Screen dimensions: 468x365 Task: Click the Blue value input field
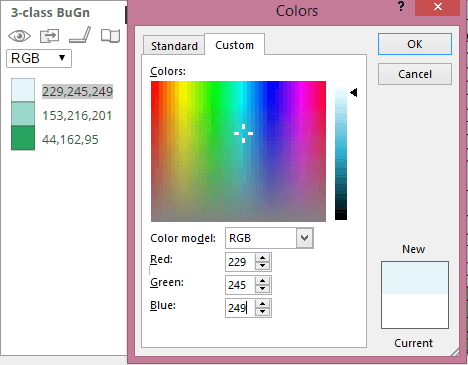(240, 308)
